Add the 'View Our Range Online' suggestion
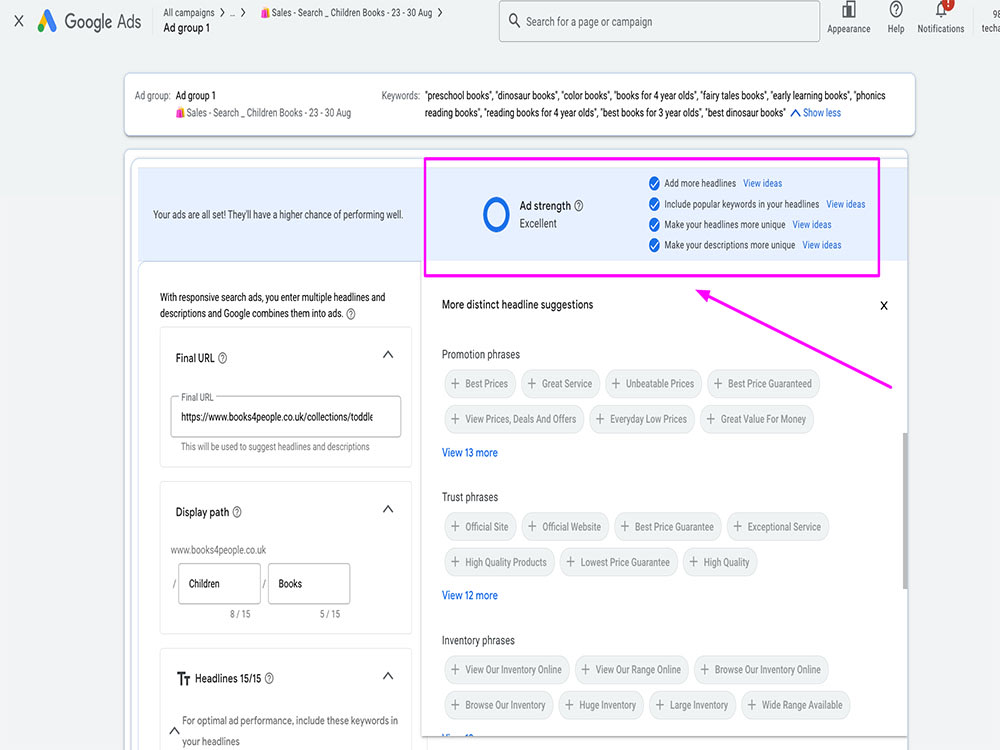Image resolution: width=1000 pixels, height=750 pixels. (x=631, y=670)
